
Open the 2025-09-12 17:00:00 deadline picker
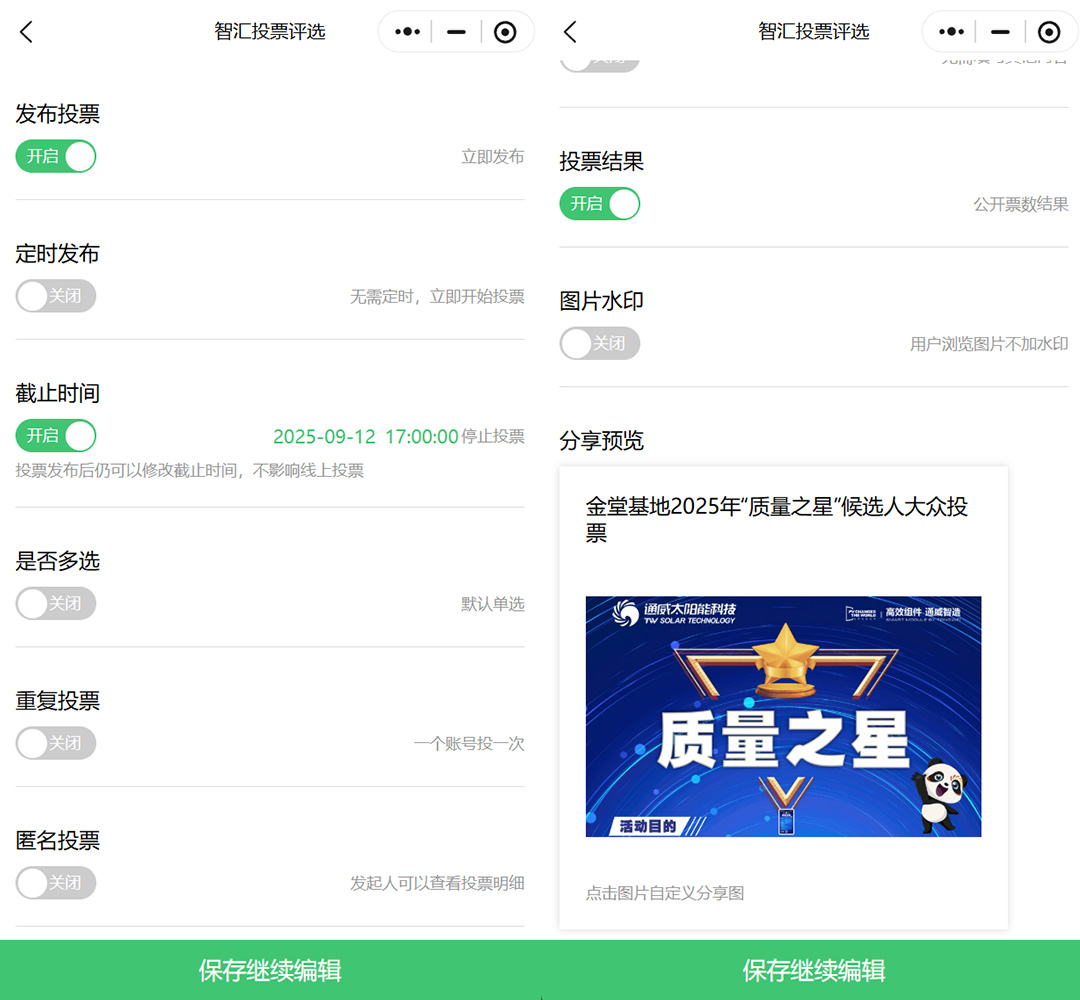(x=365, y=437)
